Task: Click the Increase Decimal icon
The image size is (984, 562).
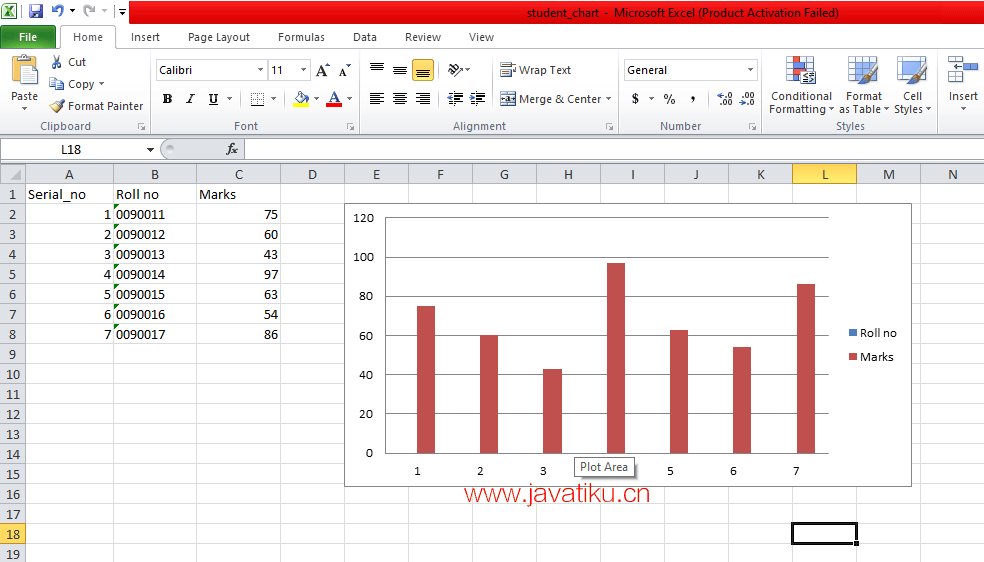Action: (x=725, y=99)
